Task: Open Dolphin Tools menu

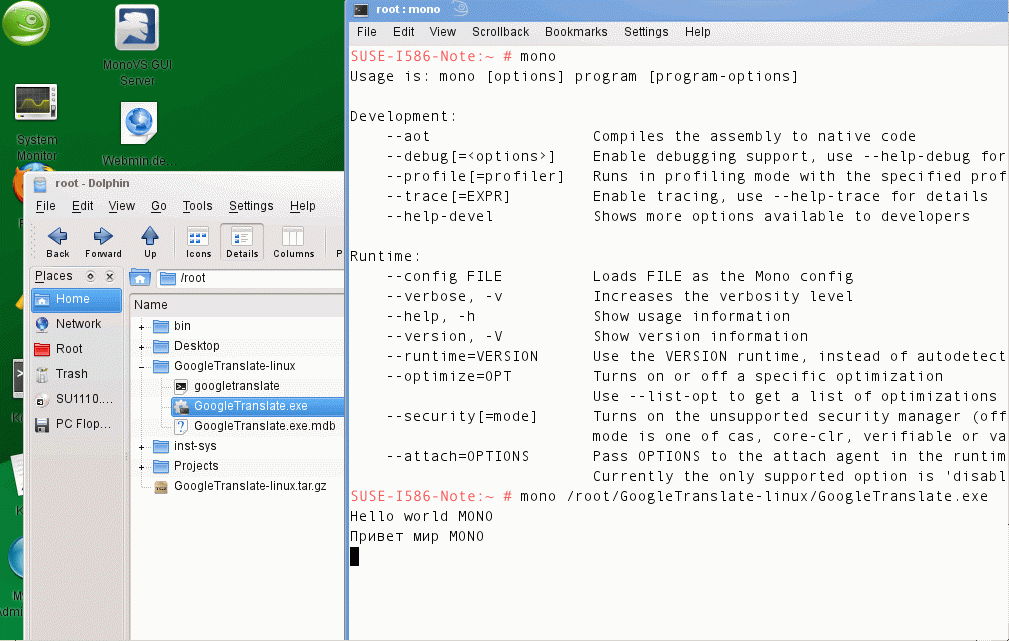Action: (197, 206)
